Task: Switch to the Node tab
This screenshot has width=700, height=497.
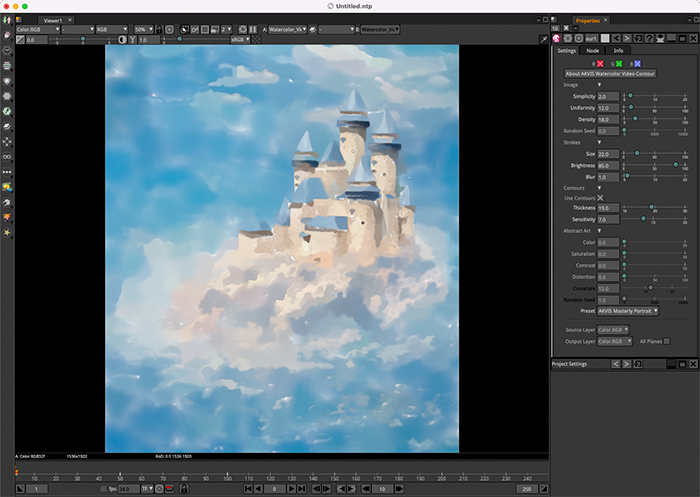Action: tap(592, 50)
